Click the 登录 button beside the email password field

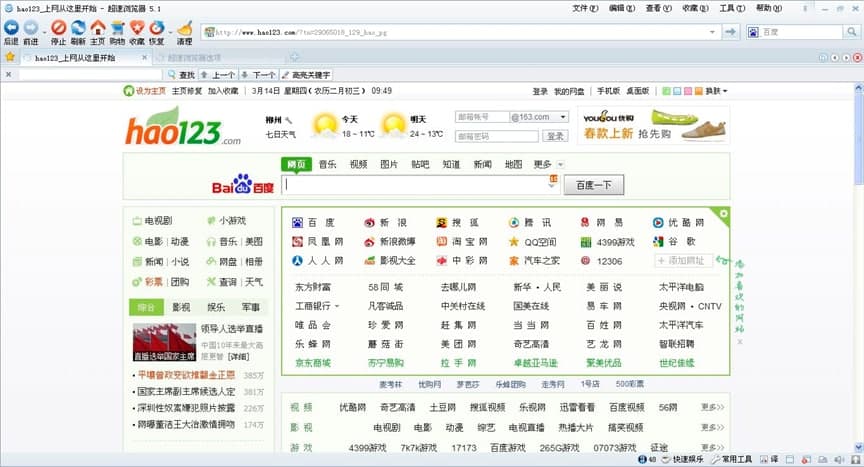pos(555,136)
